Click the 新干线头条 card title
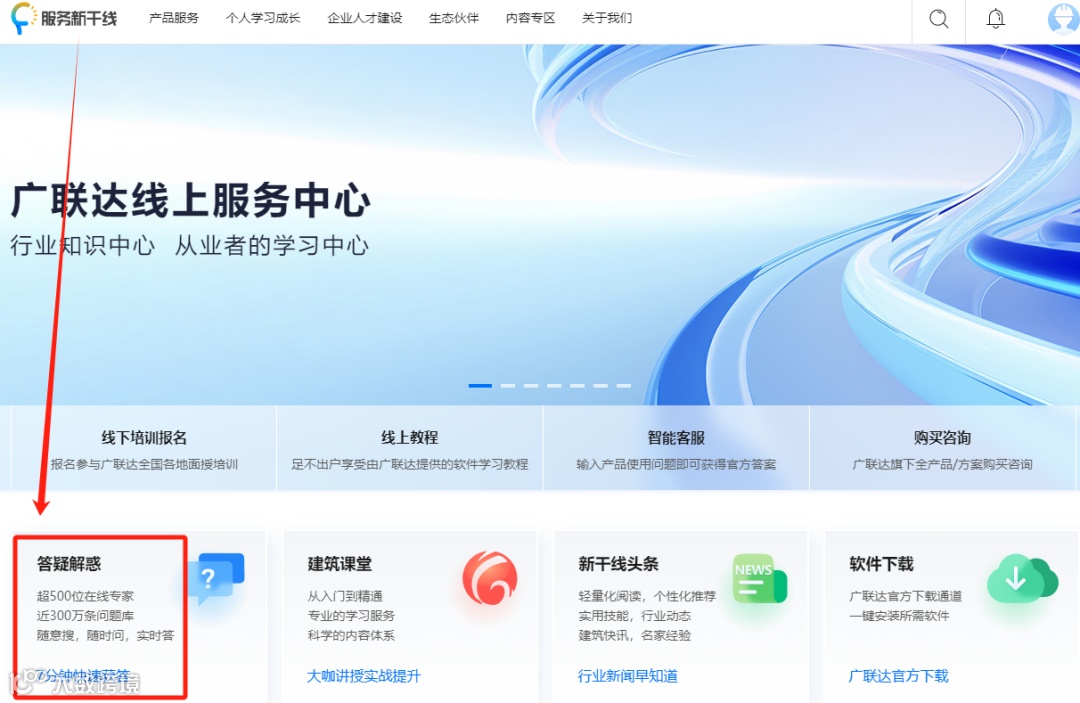The image size is (1080, 703). coord(619,564)
